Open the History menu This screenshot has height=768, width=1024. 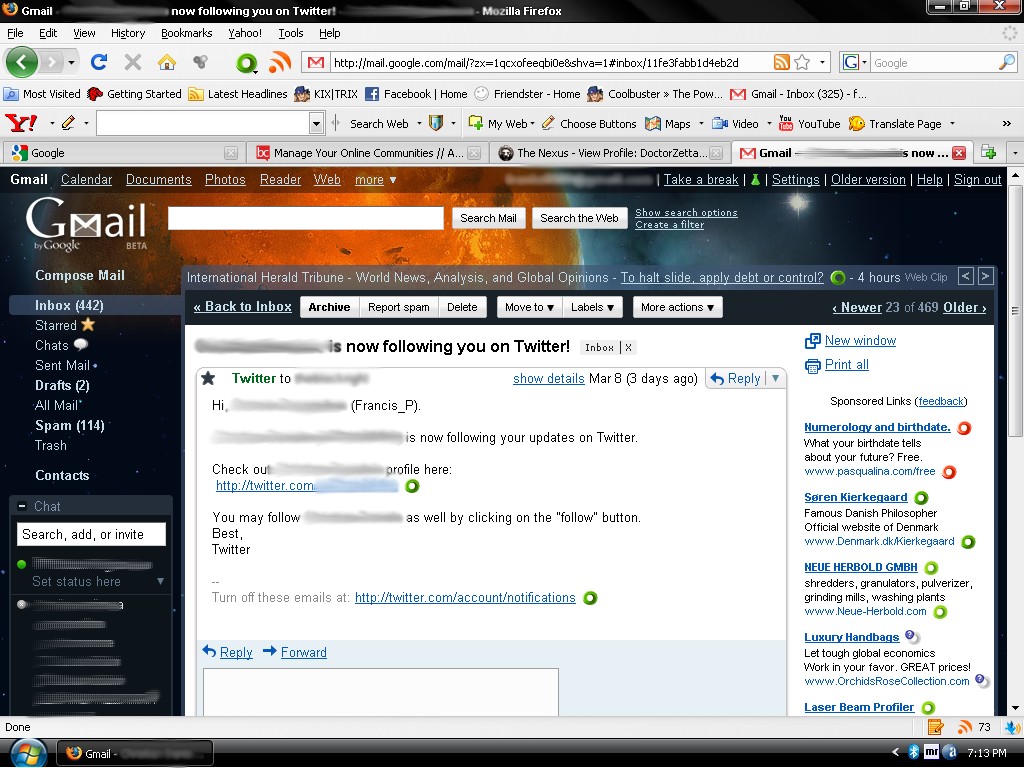(x=127, y=33)
